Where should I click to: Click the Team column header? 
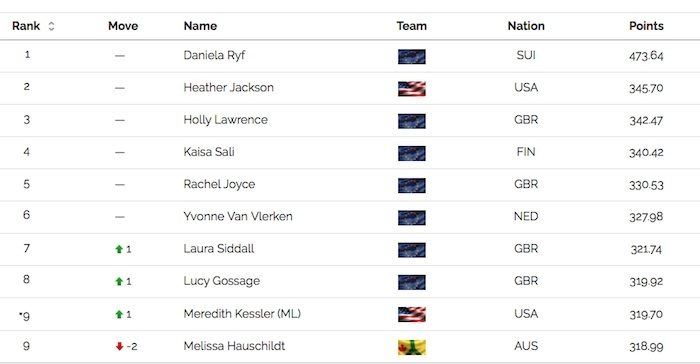[x=412, y=26]
